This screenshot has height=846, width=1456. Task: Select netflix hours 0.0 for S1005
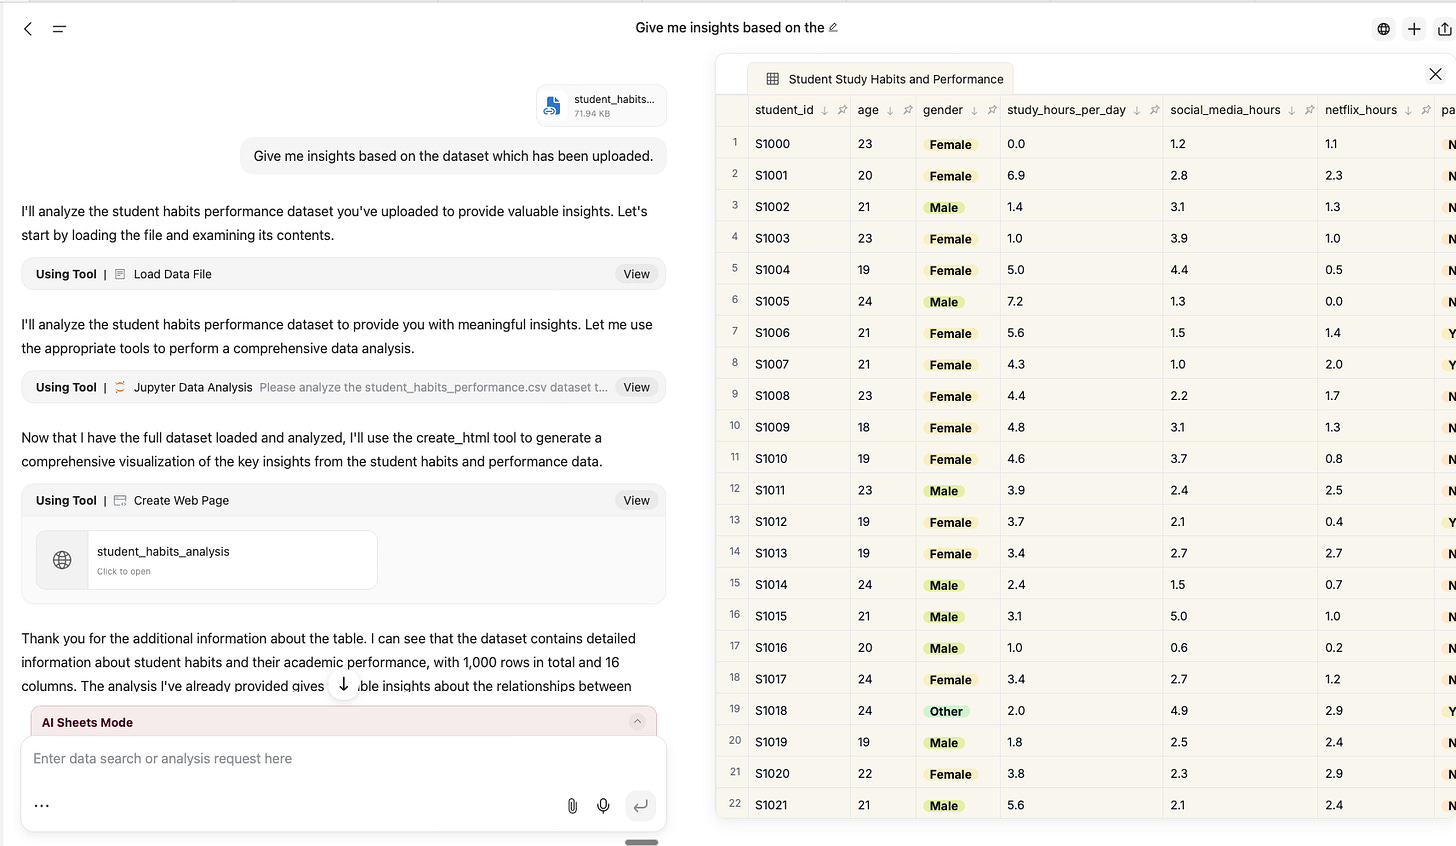[1376, 301]
